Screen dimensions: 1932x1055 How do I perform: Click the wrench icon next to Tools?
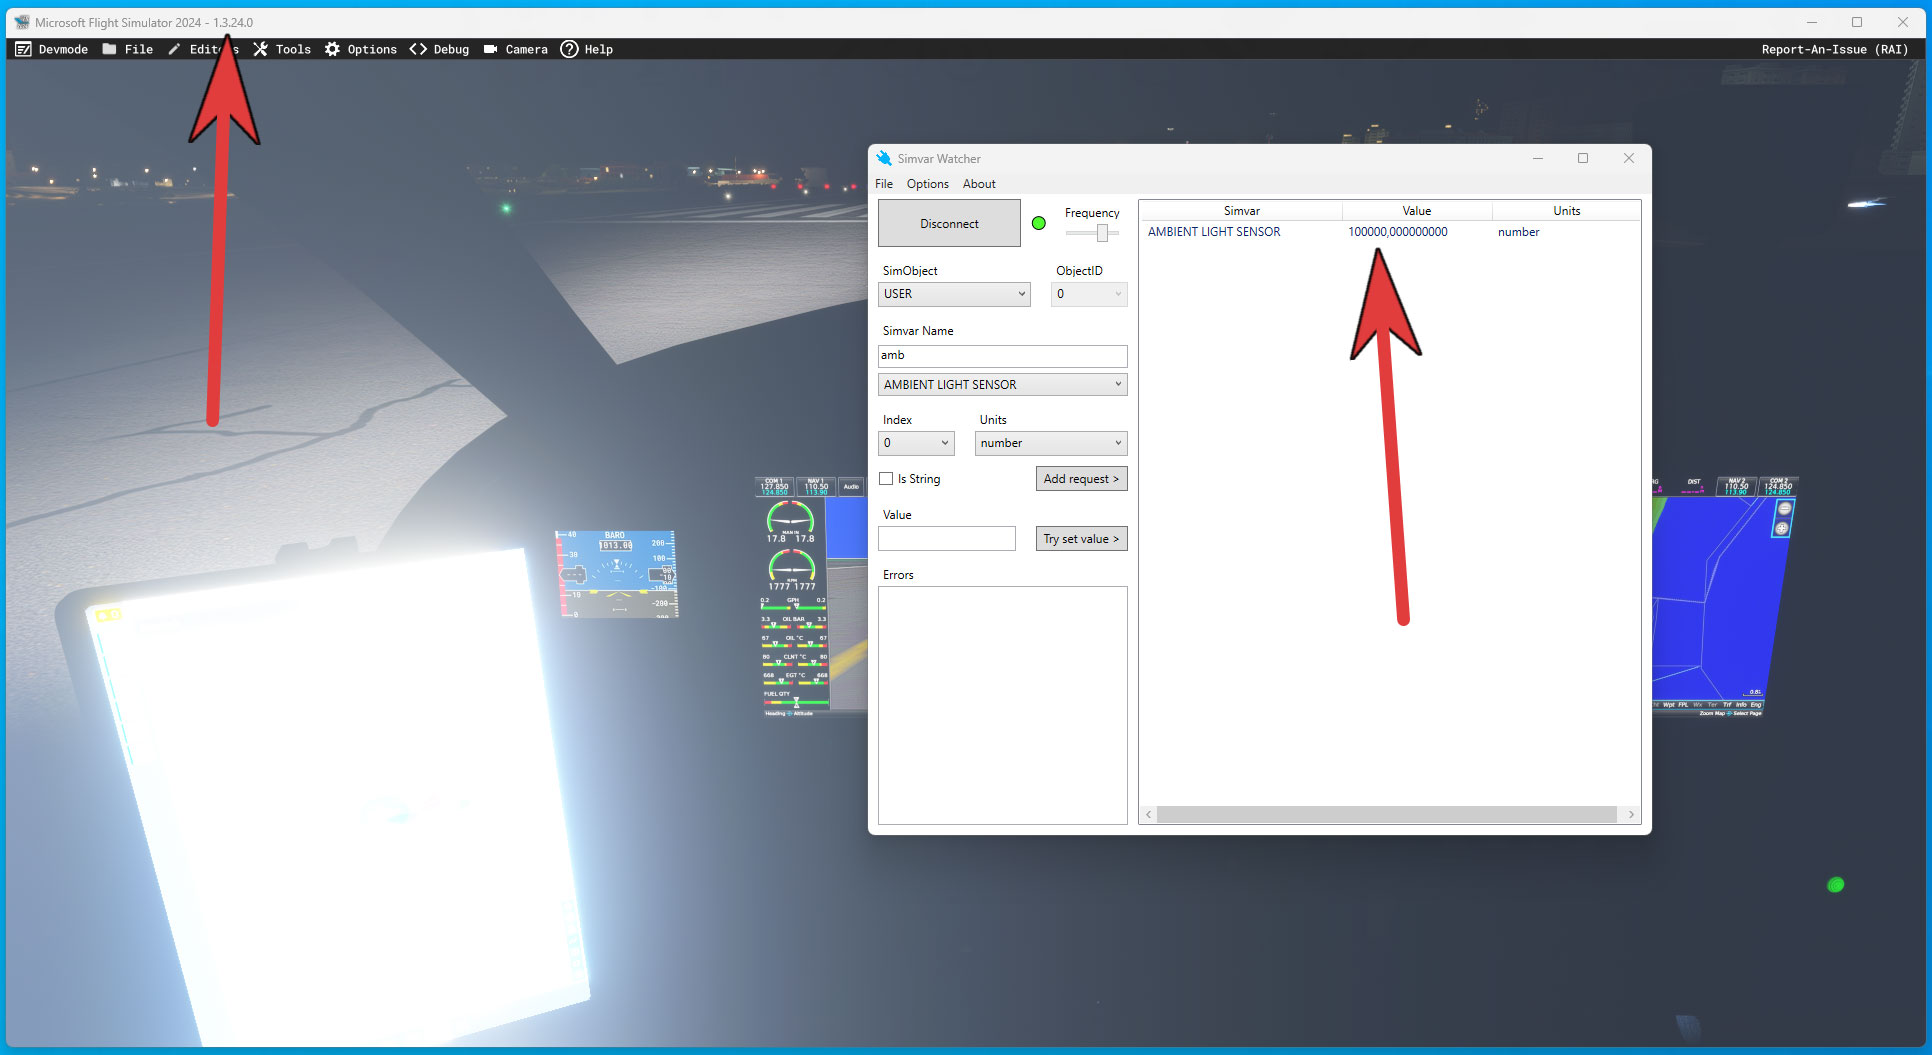tap(260, 49)
